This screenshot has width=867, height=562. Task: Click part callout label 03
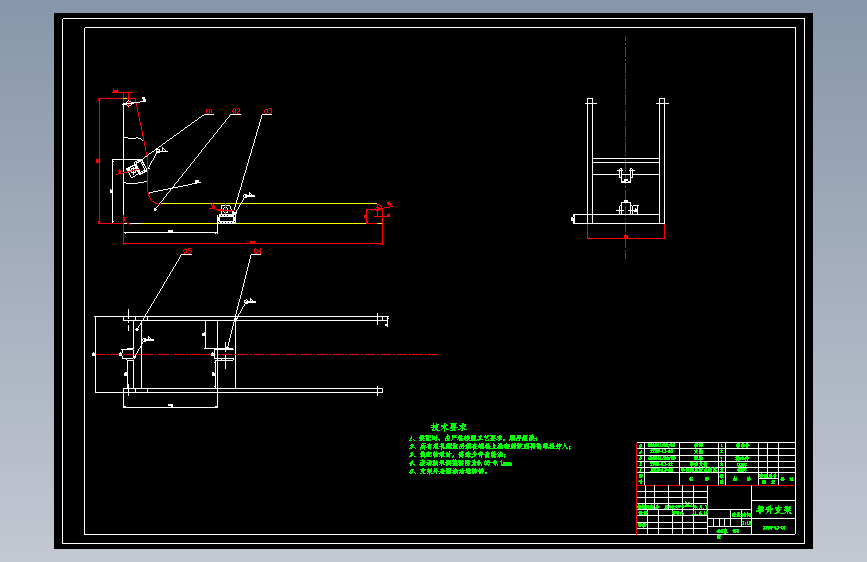coord(268,111)
